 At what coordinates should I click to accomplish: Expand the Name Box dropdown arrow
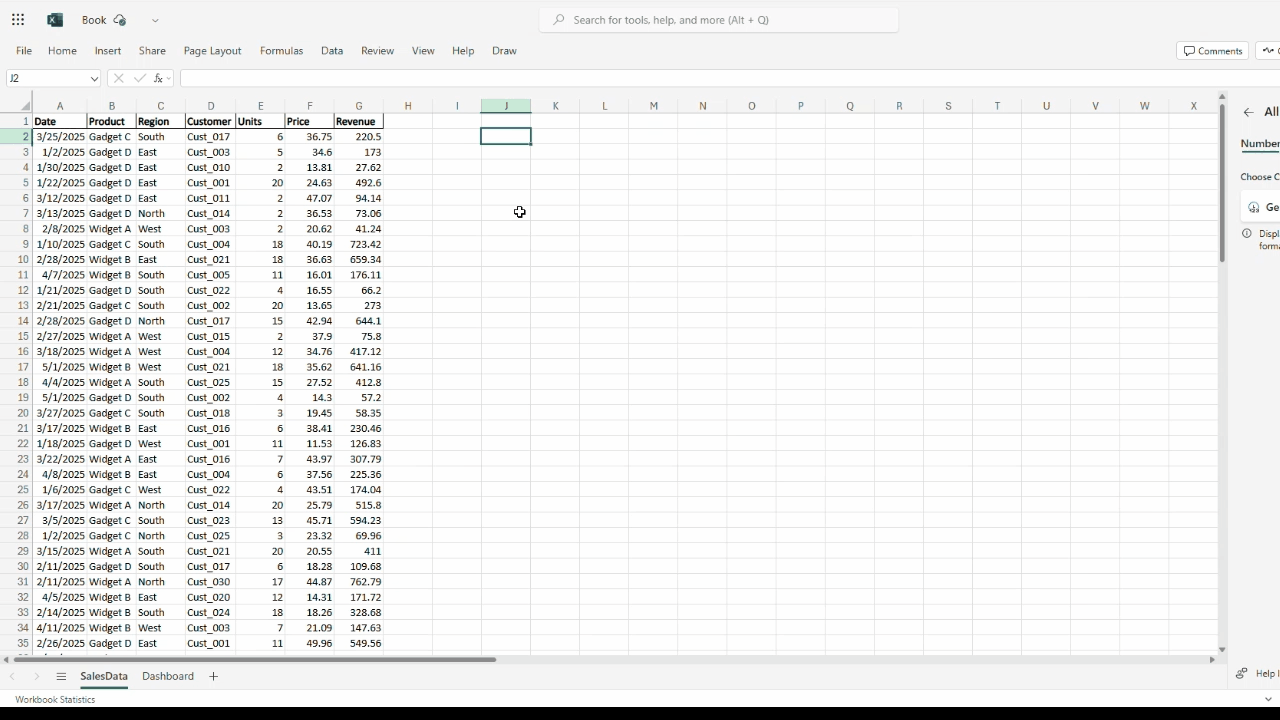94,78
